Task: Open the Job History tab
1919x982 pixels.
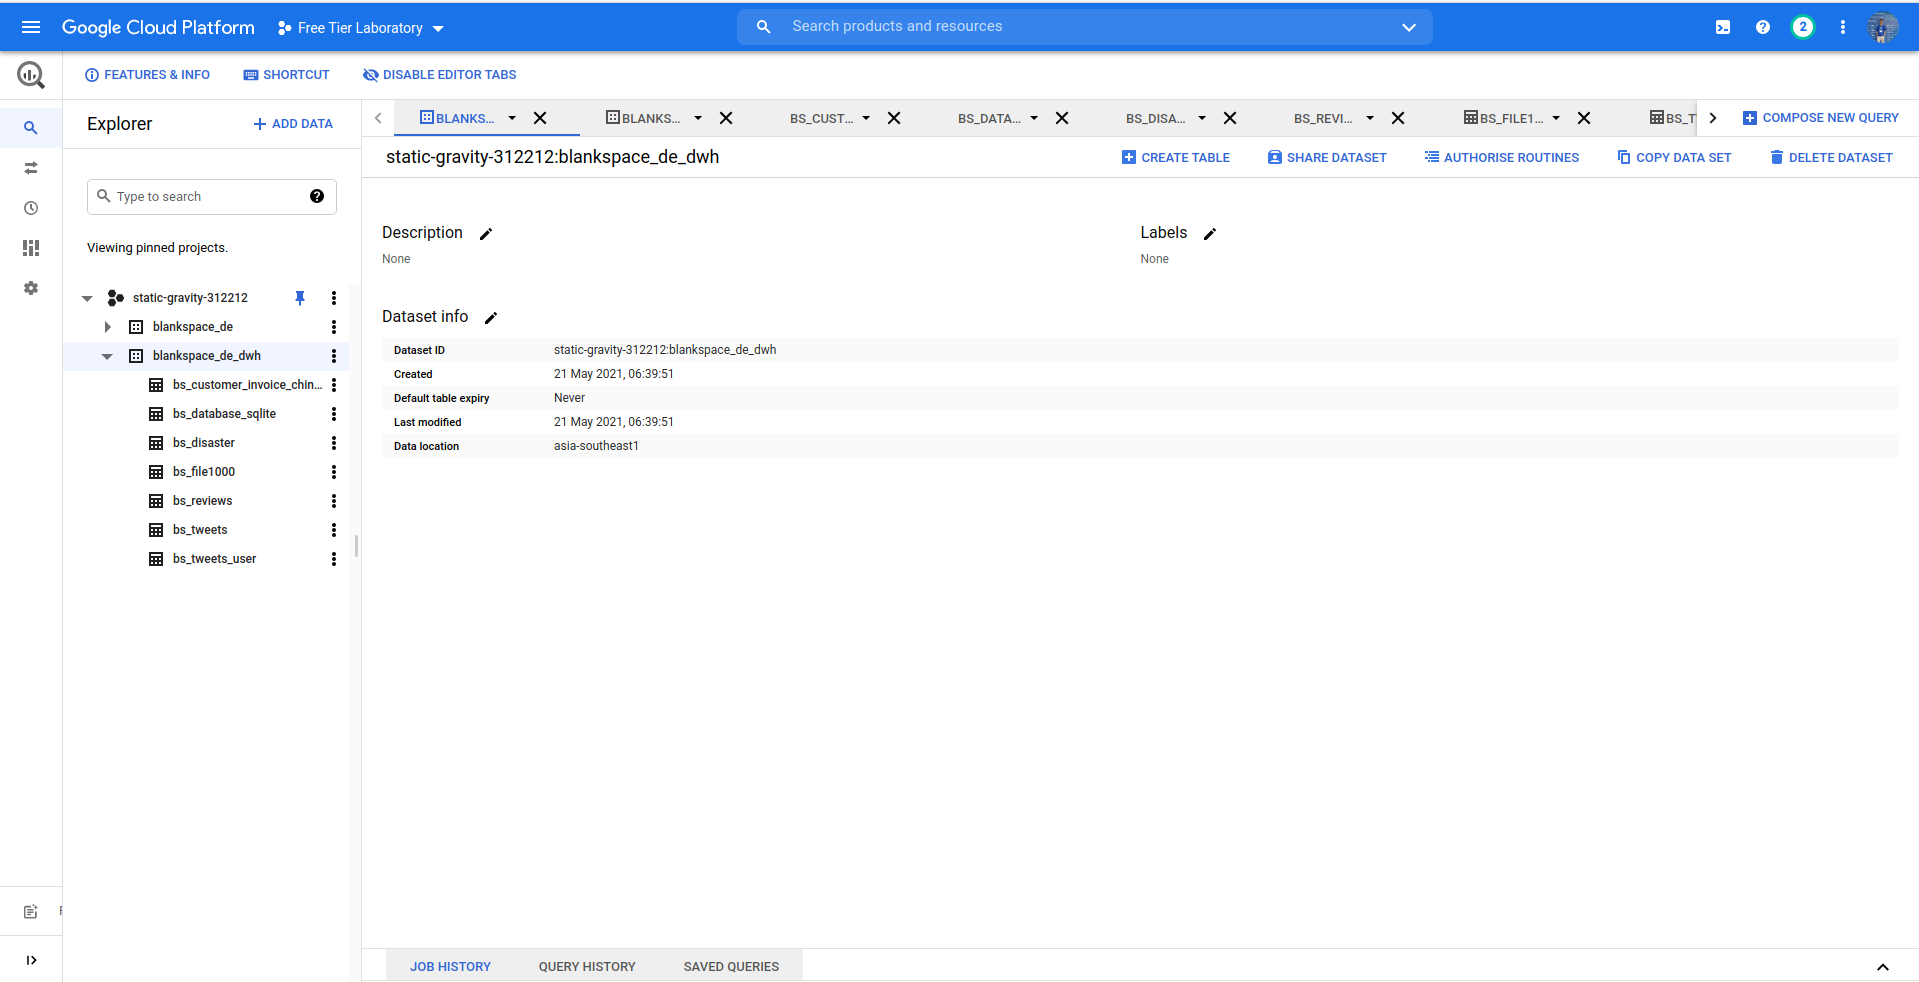Action: click(450, 967)
